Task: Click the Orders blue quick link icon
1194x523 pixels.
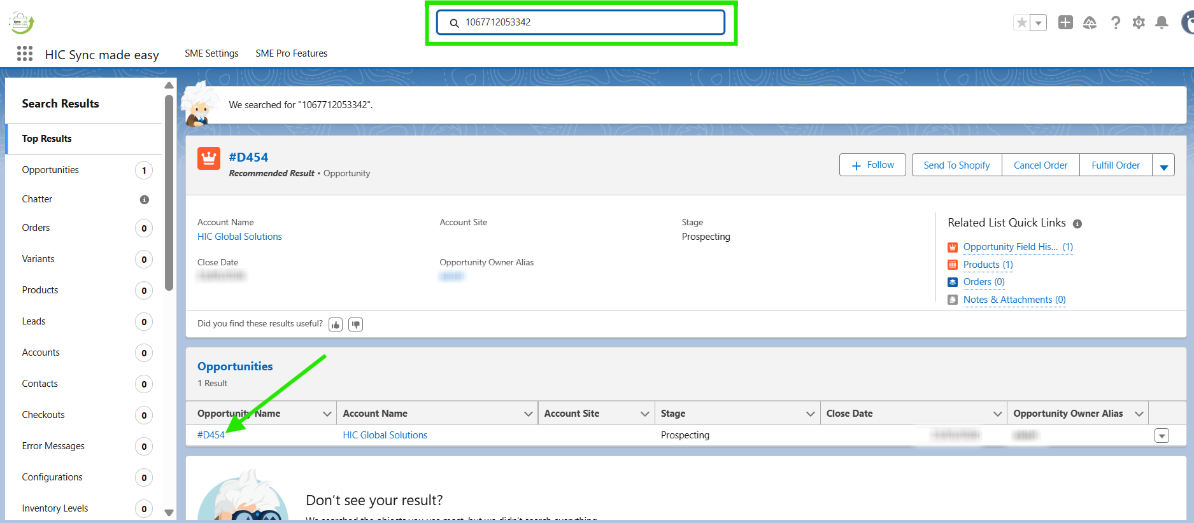Action: point(953,282)
